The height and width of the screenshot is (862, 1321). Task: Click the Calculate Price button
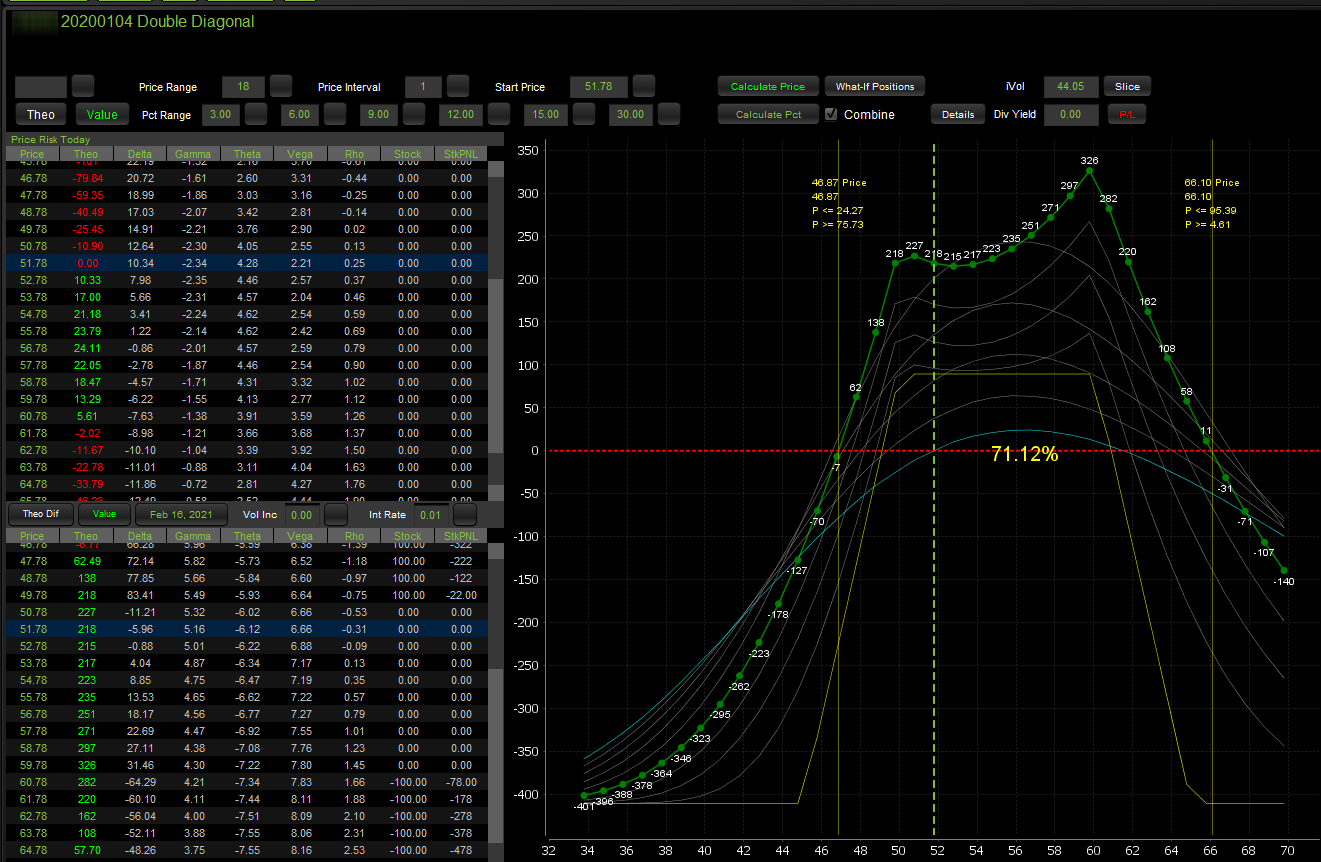click(768, 86)
